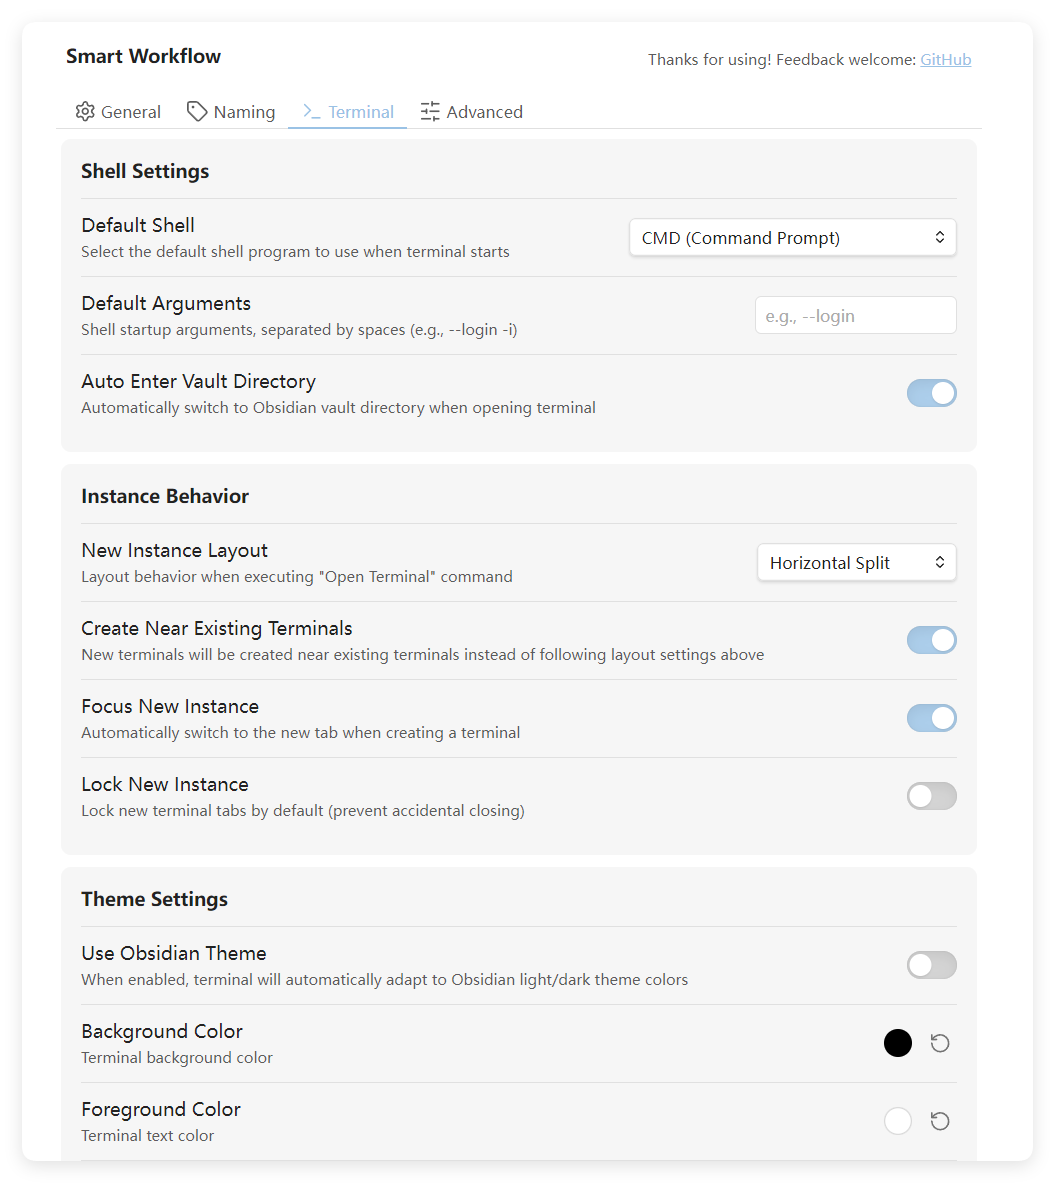The image size is (1055, 1183).
Task: Pick the black Background Color swatch
Action: [x=898, y=1044]
